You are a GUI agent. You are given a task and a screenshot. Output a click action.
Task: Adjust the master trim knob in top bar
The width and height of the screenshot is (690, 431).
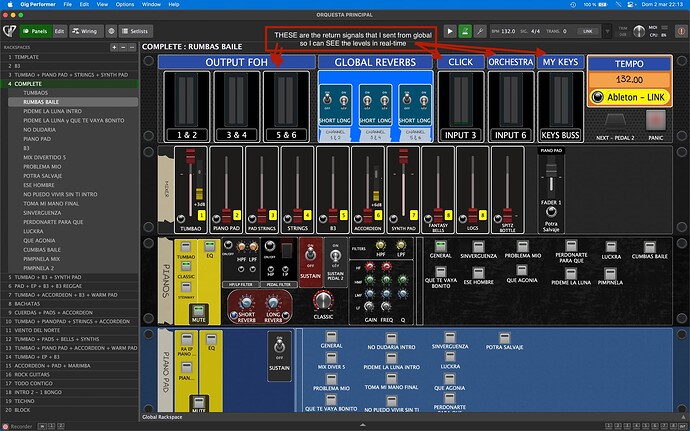[x=639, y=31]
